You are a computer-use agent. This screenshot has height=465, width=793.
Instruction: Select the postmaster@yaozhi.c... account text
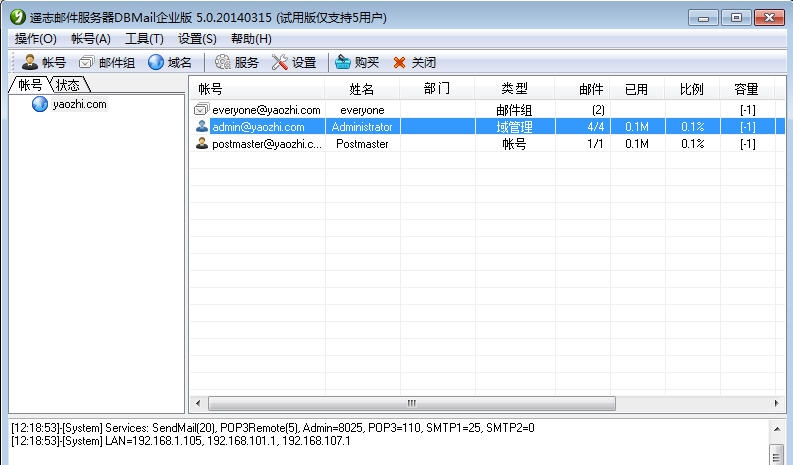tap(267, 144)
